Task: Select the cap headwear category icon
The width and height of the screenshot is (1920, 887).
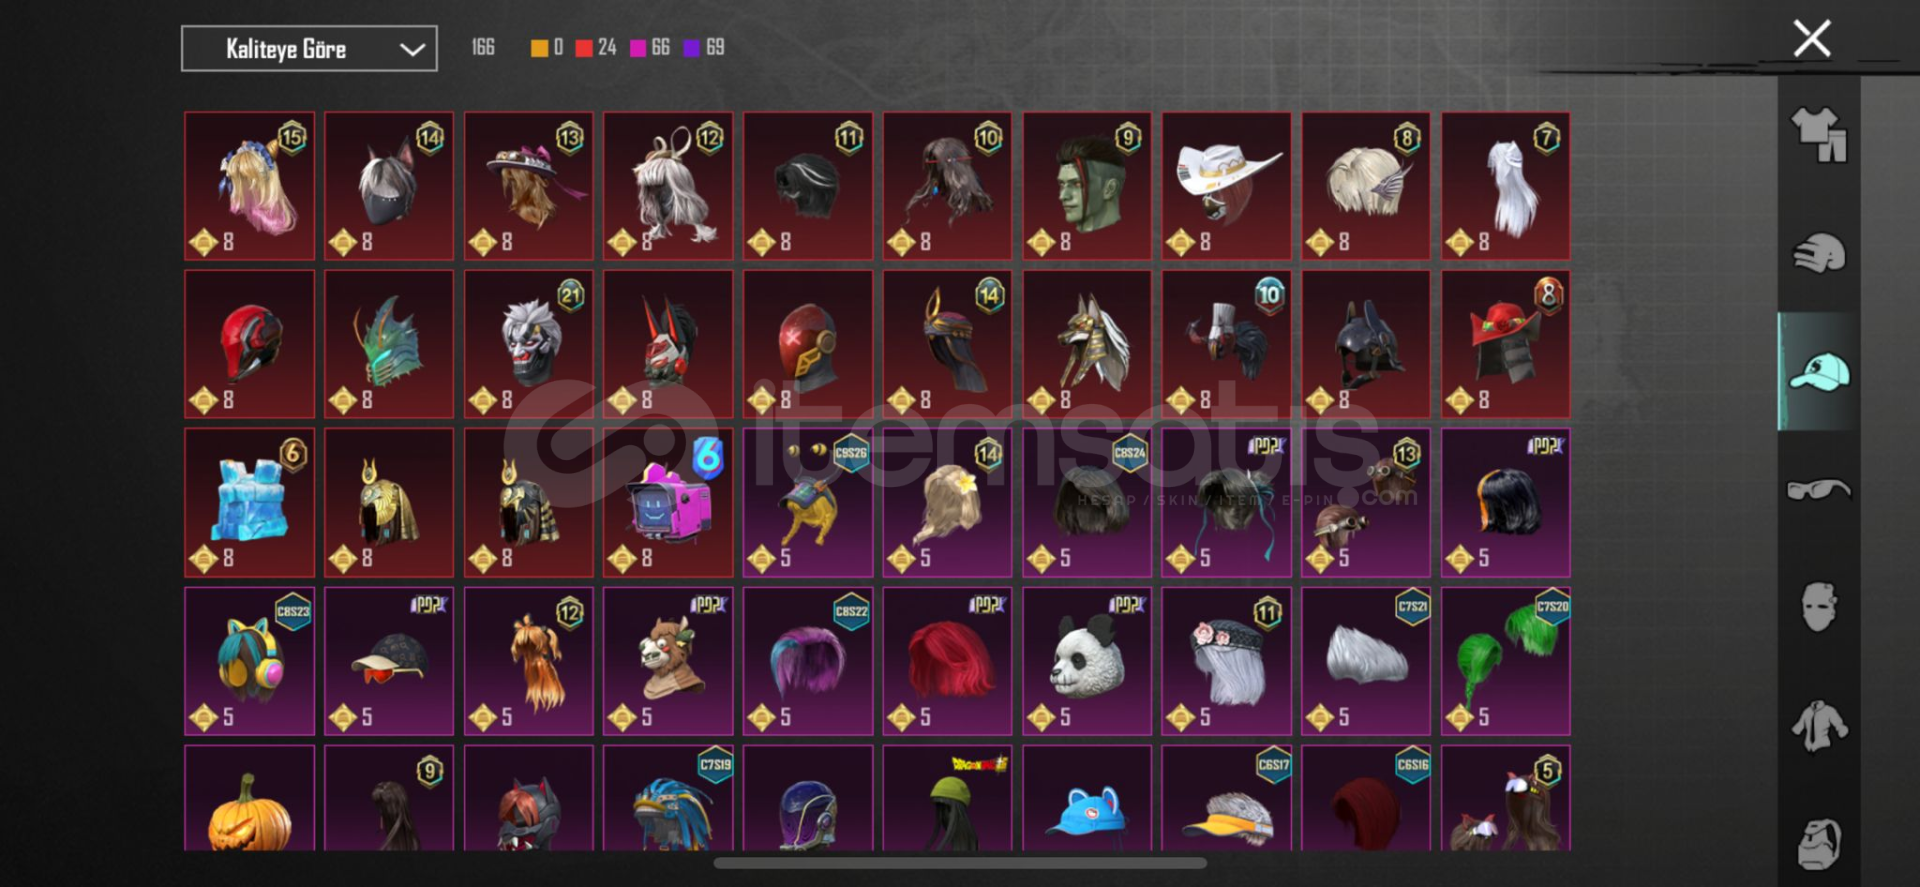Action: coord(1819,371)
